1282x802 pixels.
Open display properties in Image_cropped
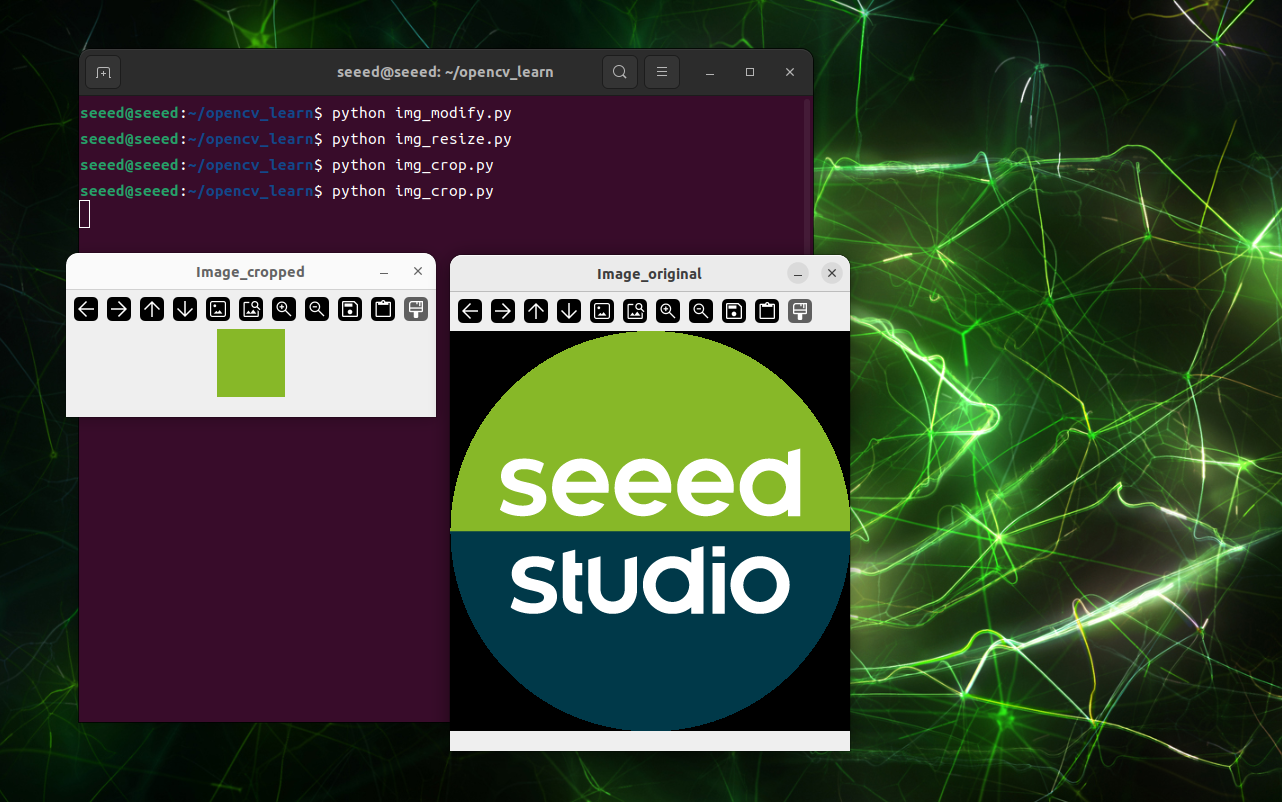point(416,309)
